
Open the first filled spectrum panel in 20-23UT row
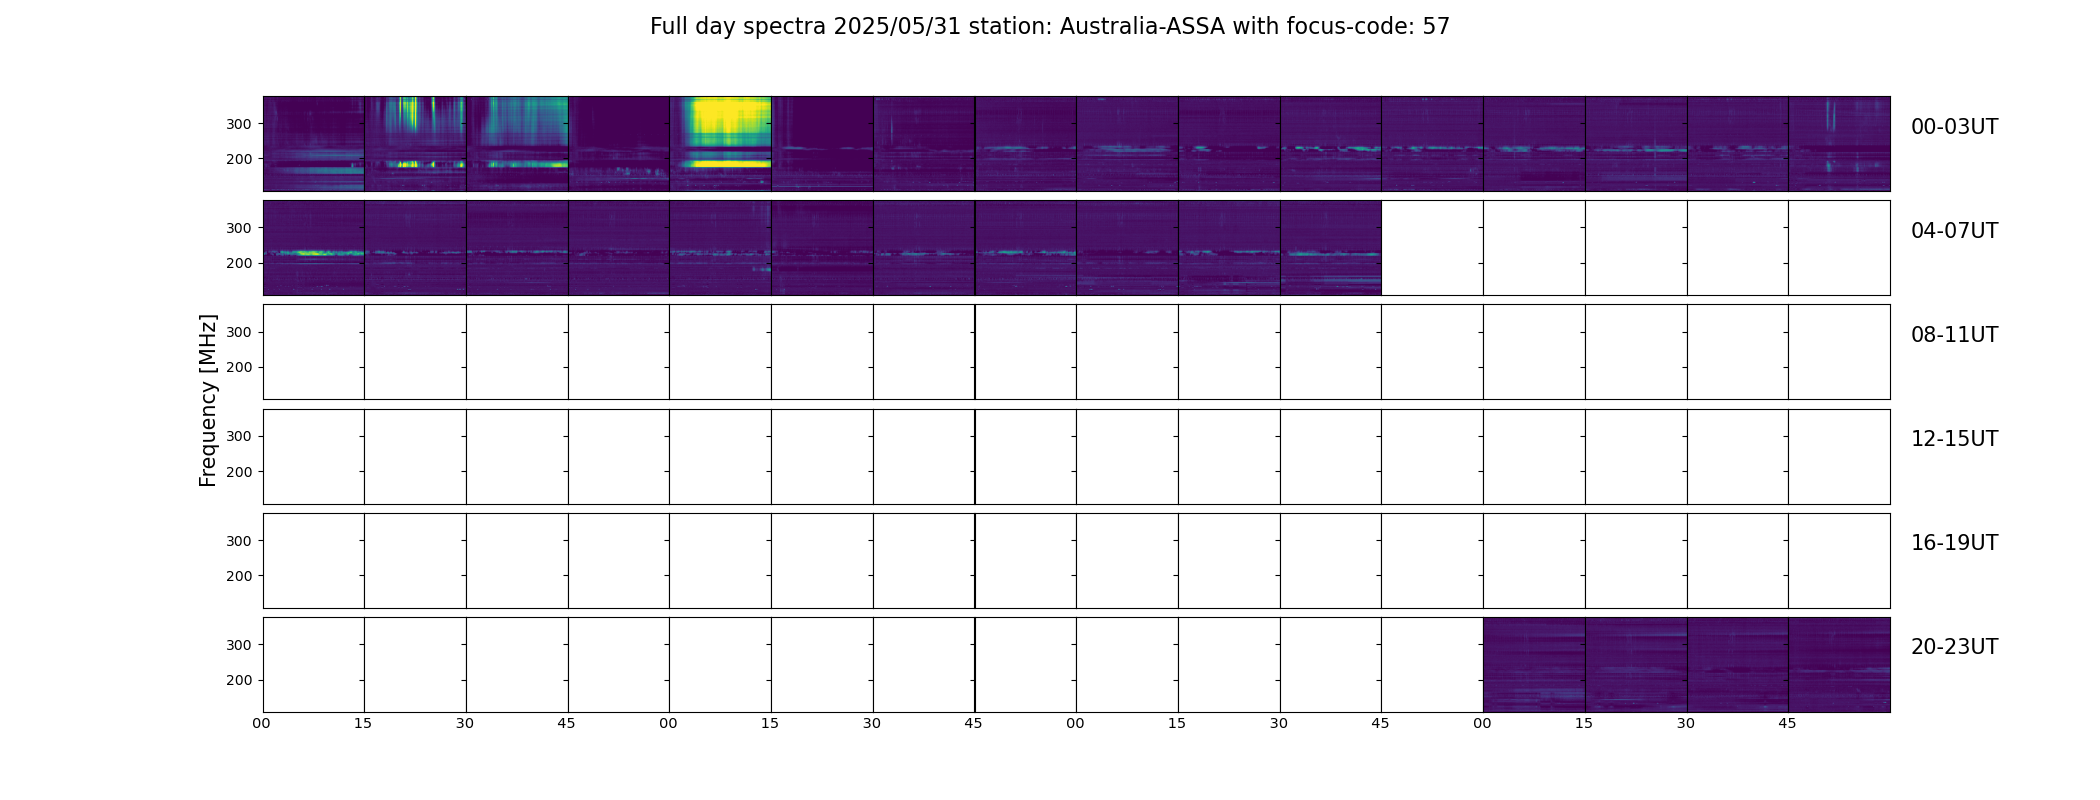[1534, 665]
